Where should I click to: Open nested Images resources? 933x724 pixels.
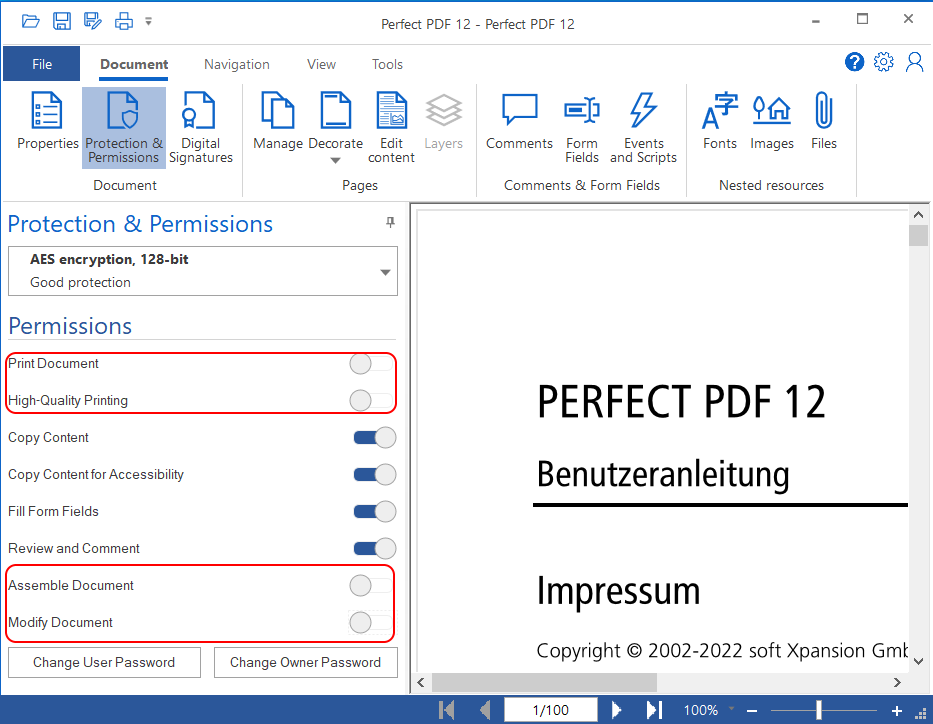pos(772,121)
